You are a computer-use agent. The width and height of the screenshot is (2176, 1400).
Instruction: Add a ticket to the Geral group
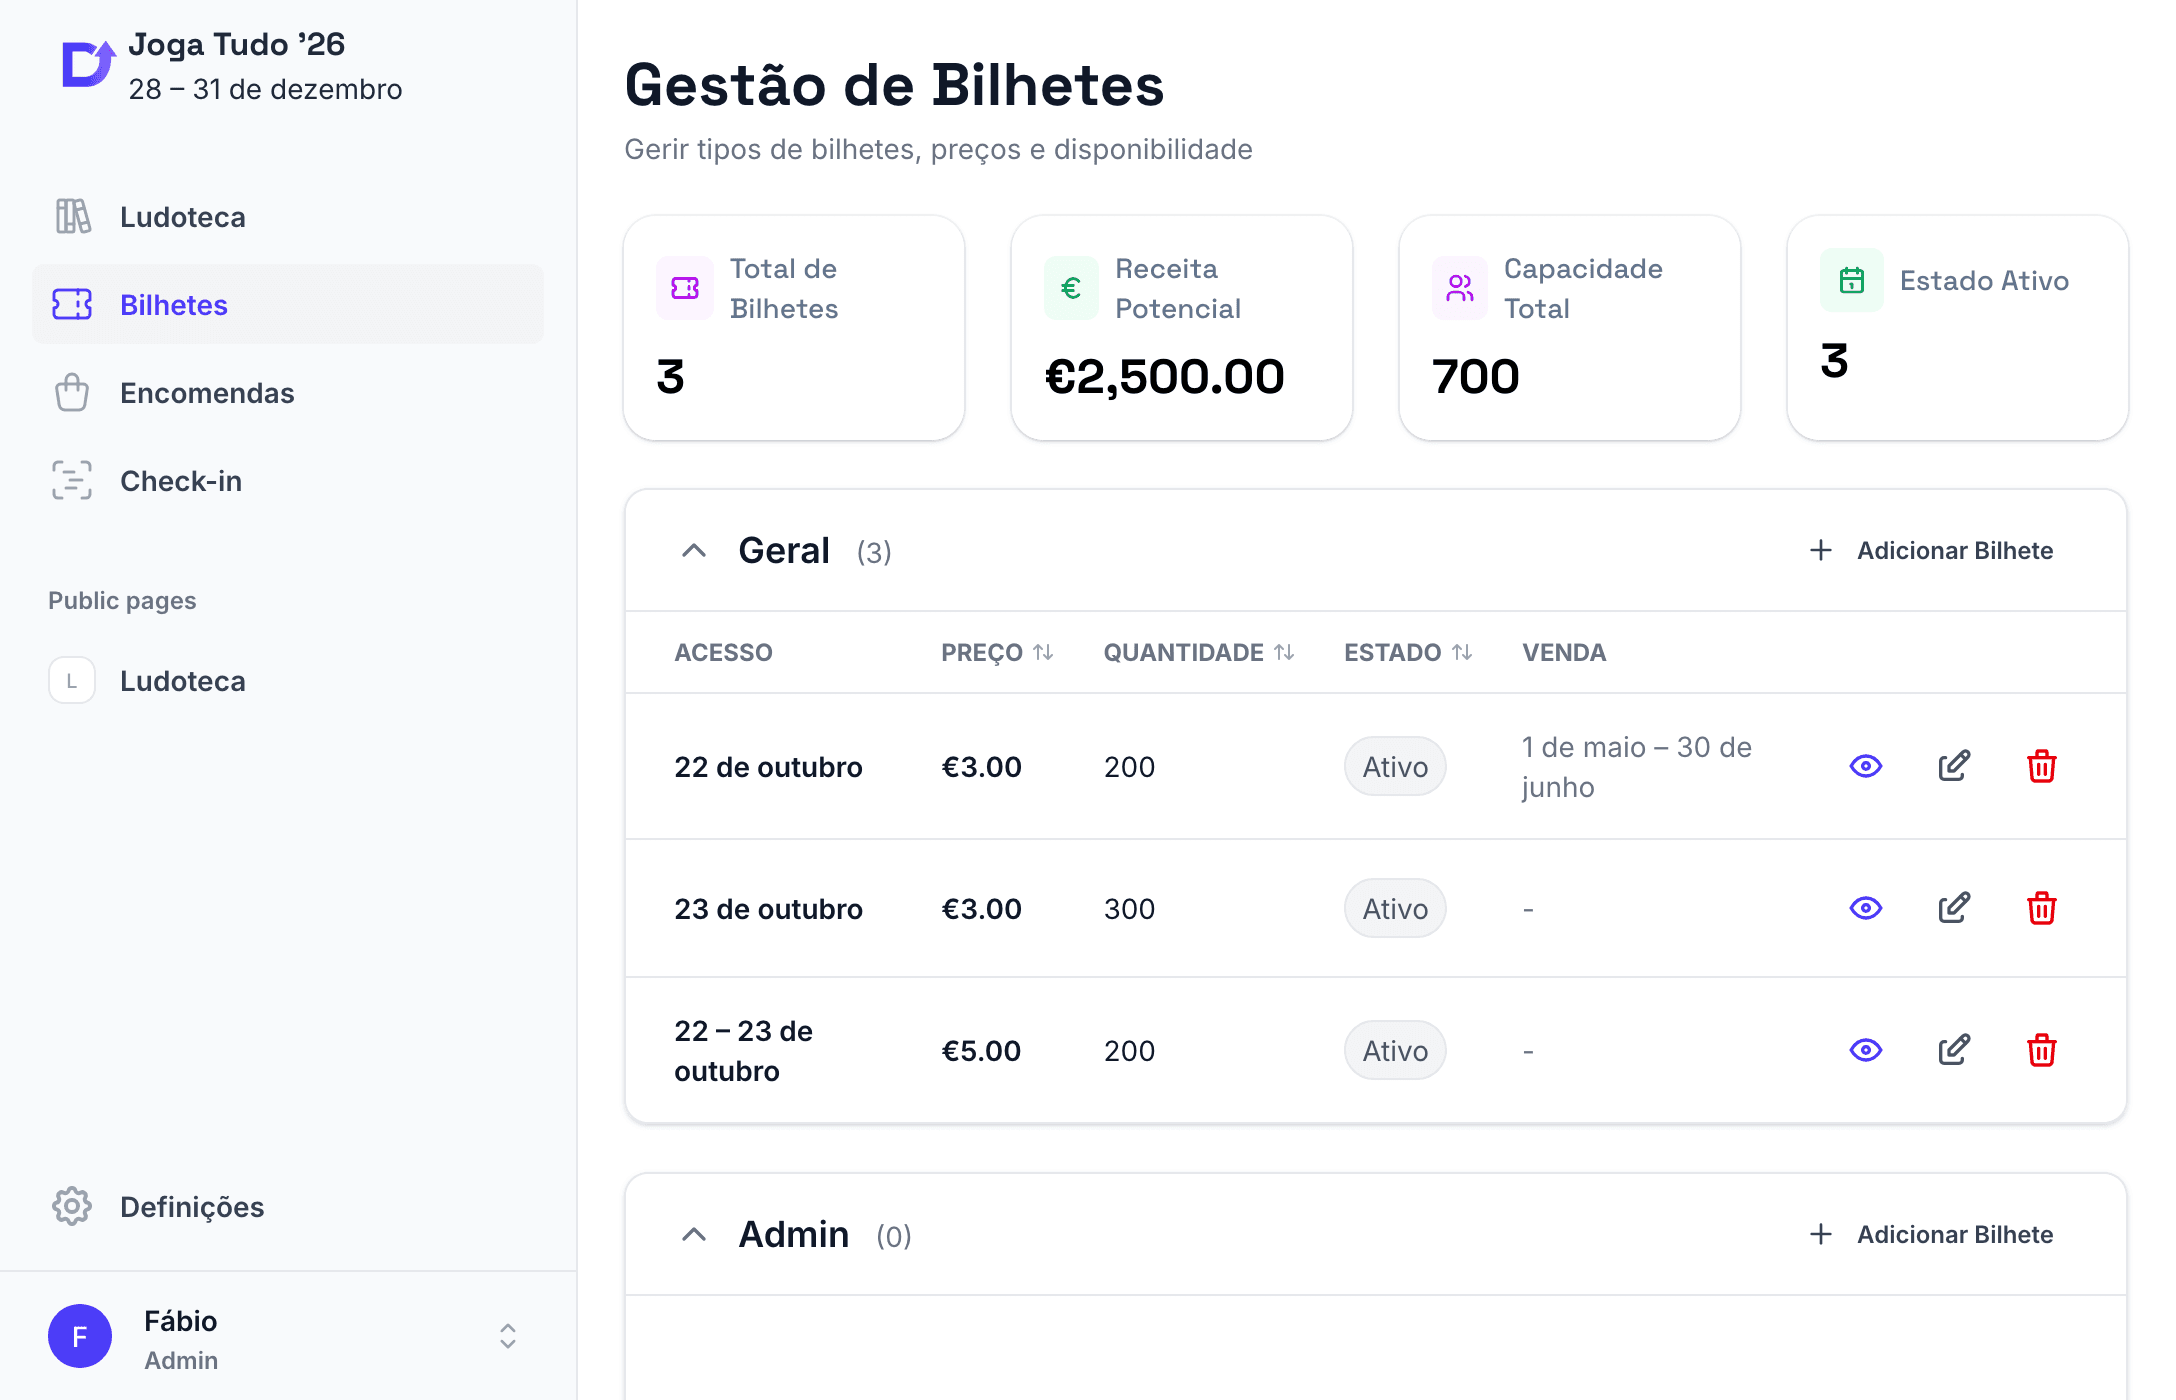click(x=1931, y=551)
